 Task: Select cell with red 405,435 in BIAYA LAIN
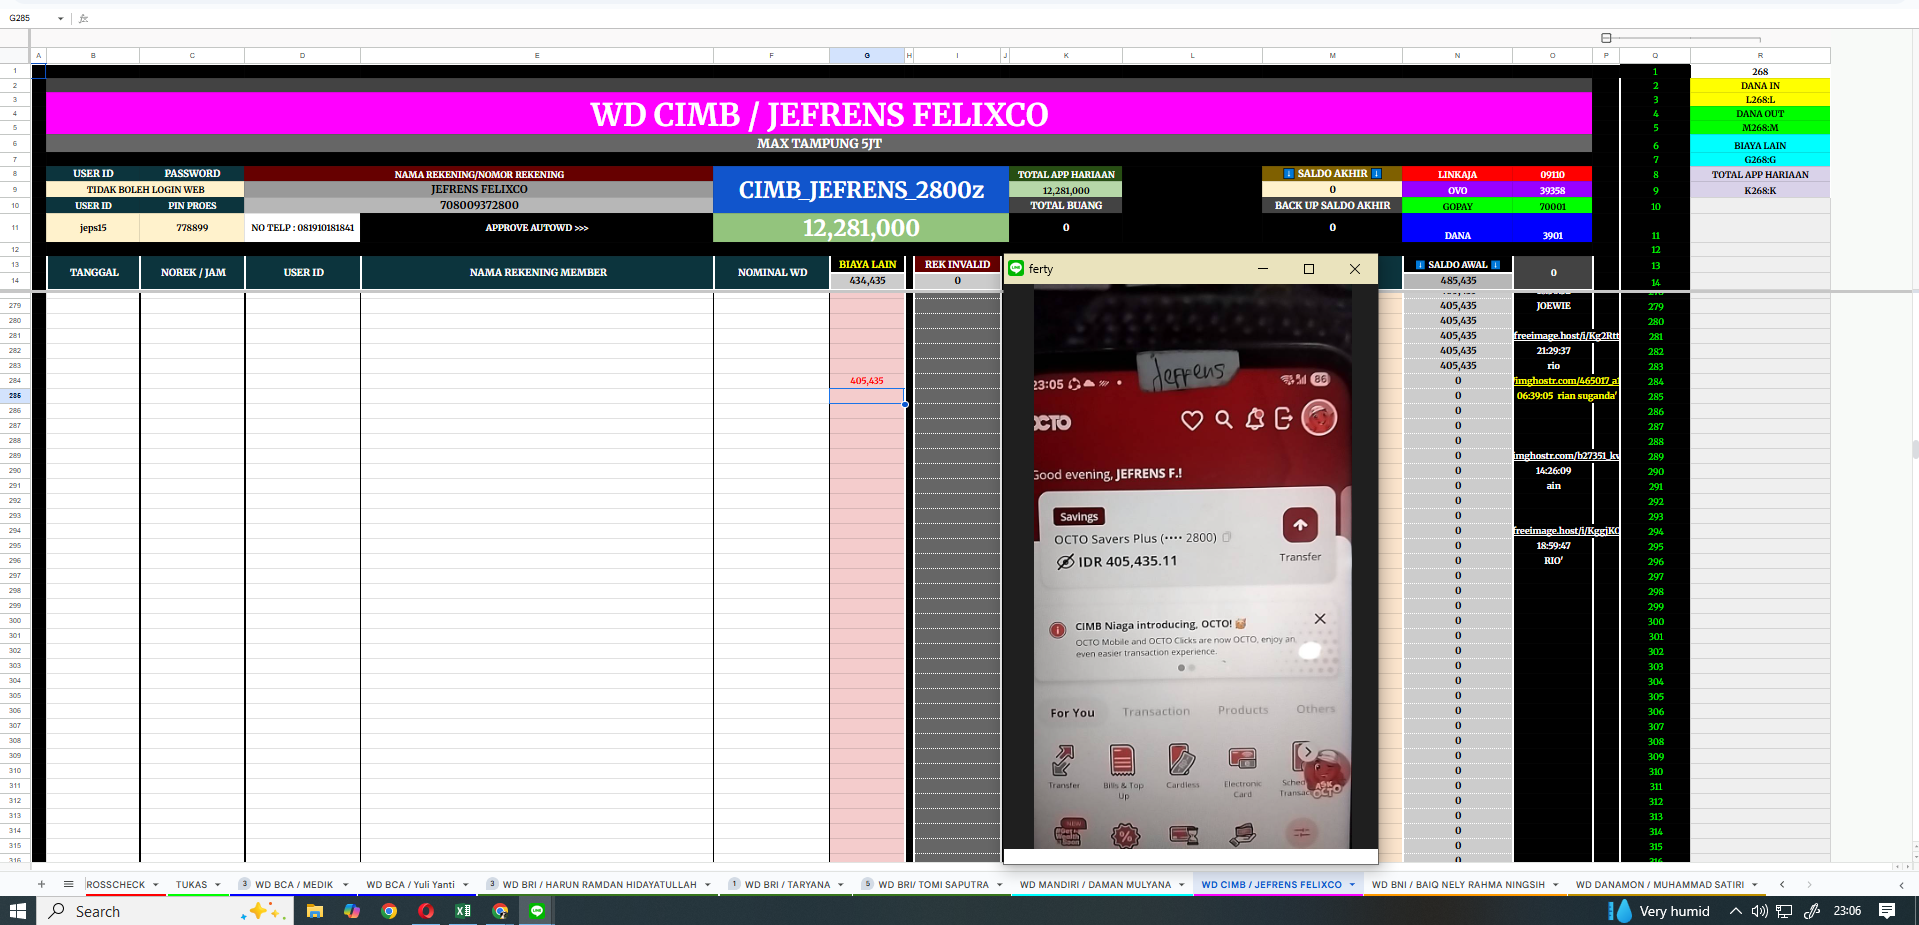(867, 381)
